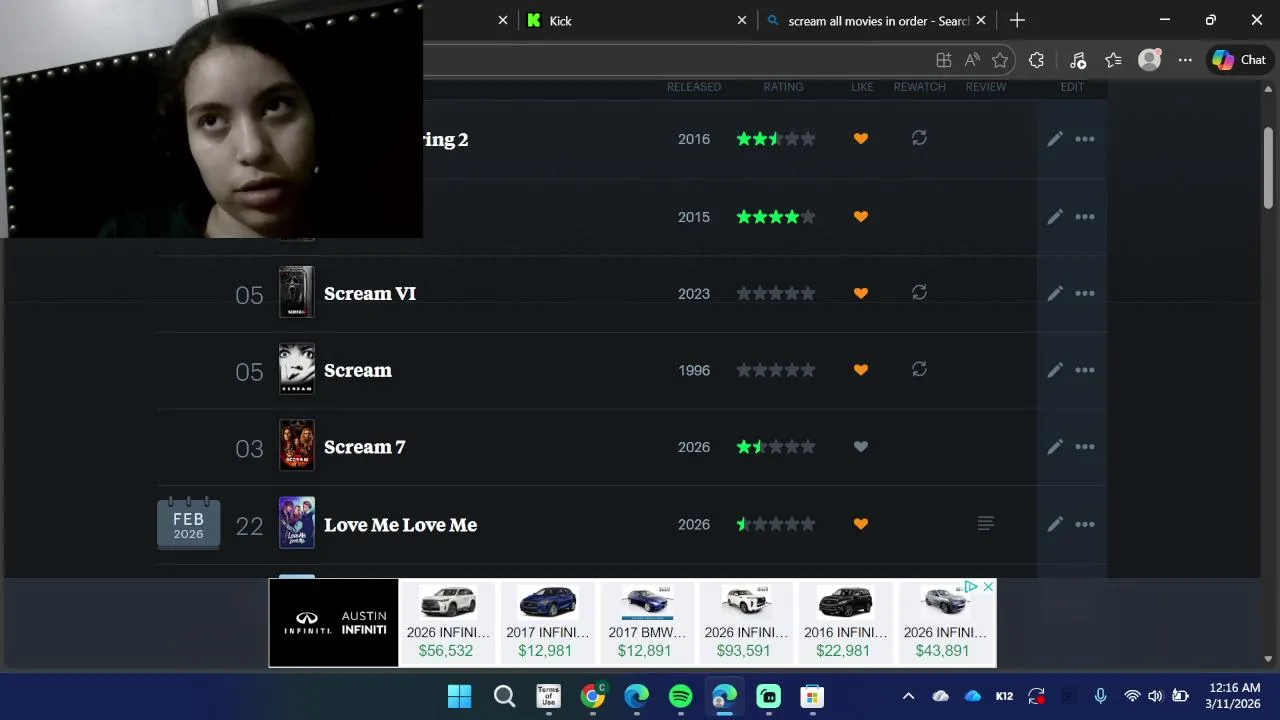This screenshot has width=1280, height=720.
Task: Toggle like heart for Love Me Love Me
Action: (x=861, y=524)
